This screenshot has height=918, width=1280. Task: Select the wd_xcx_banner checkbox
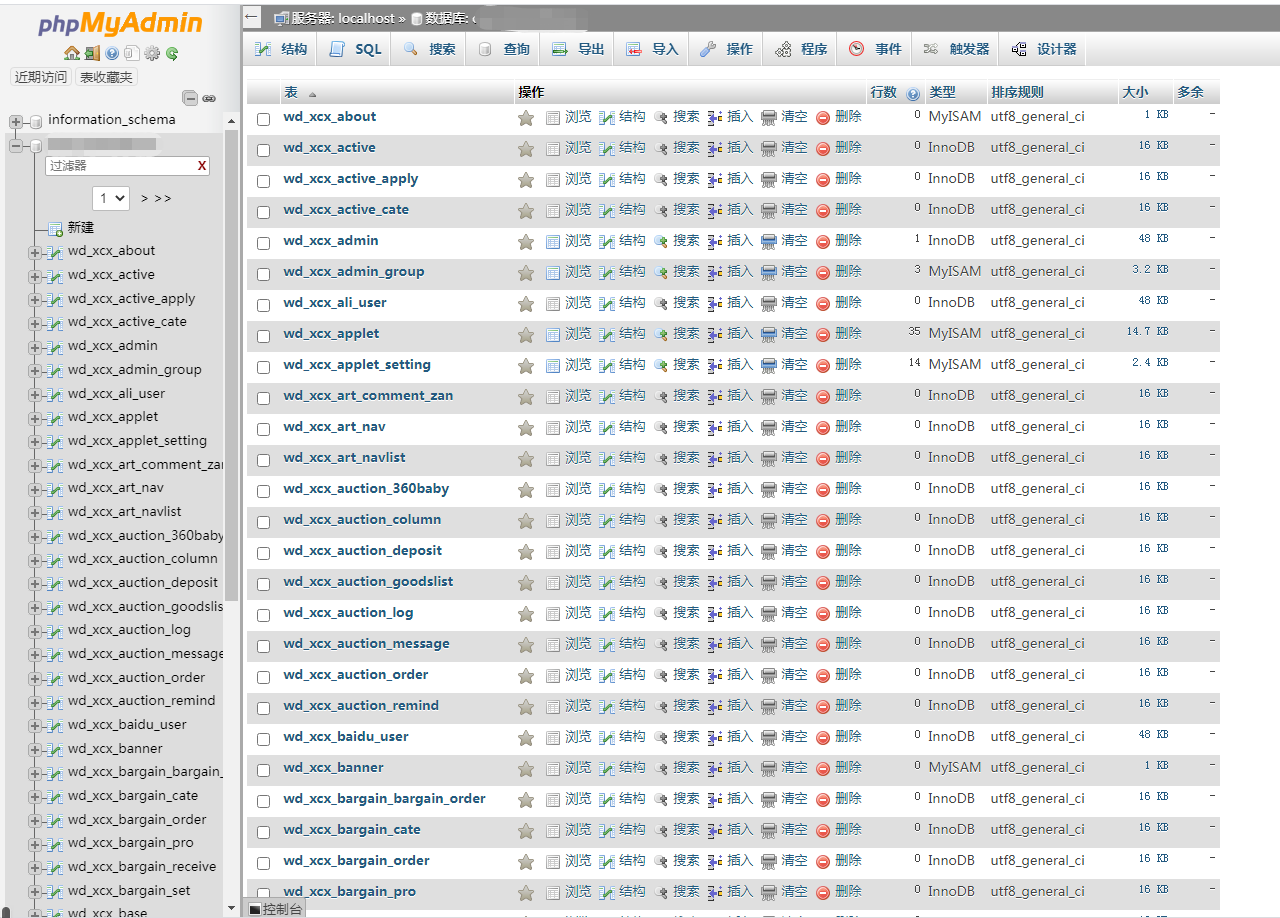point(264,770)
